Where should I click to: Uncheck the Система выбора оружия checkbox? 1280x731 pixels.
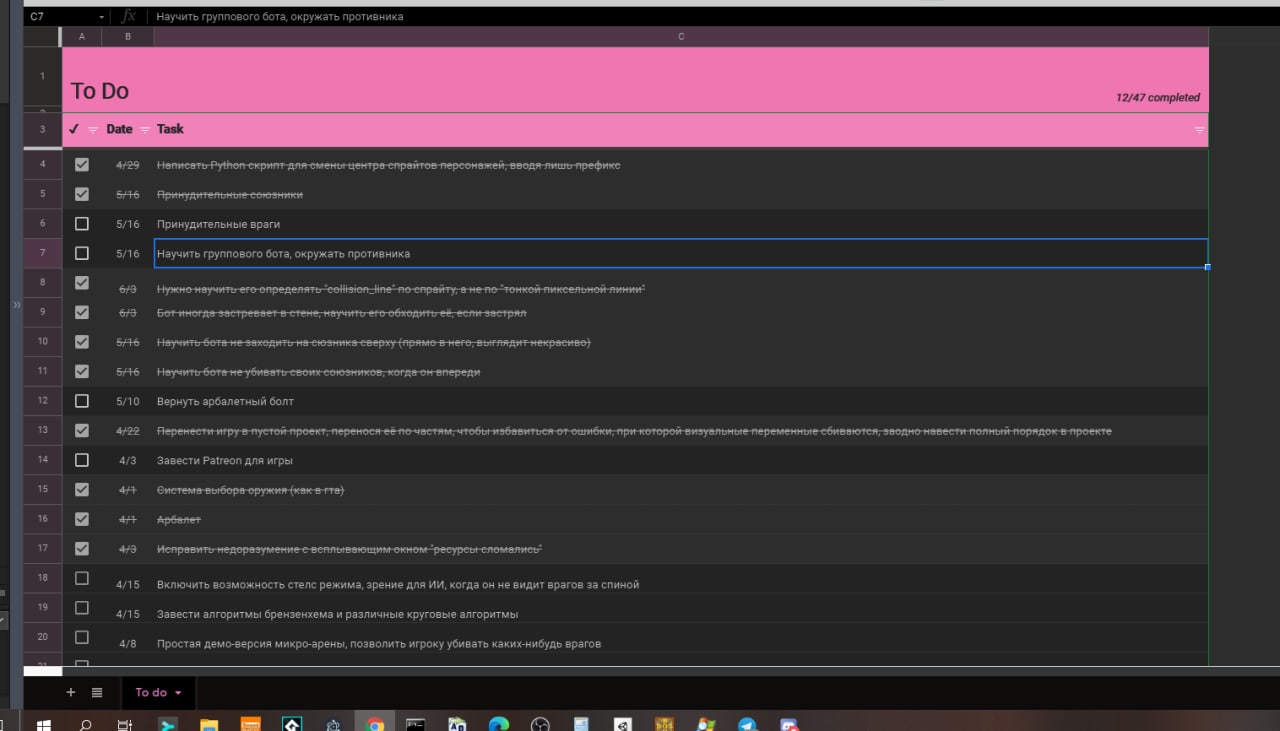[82, 490]
